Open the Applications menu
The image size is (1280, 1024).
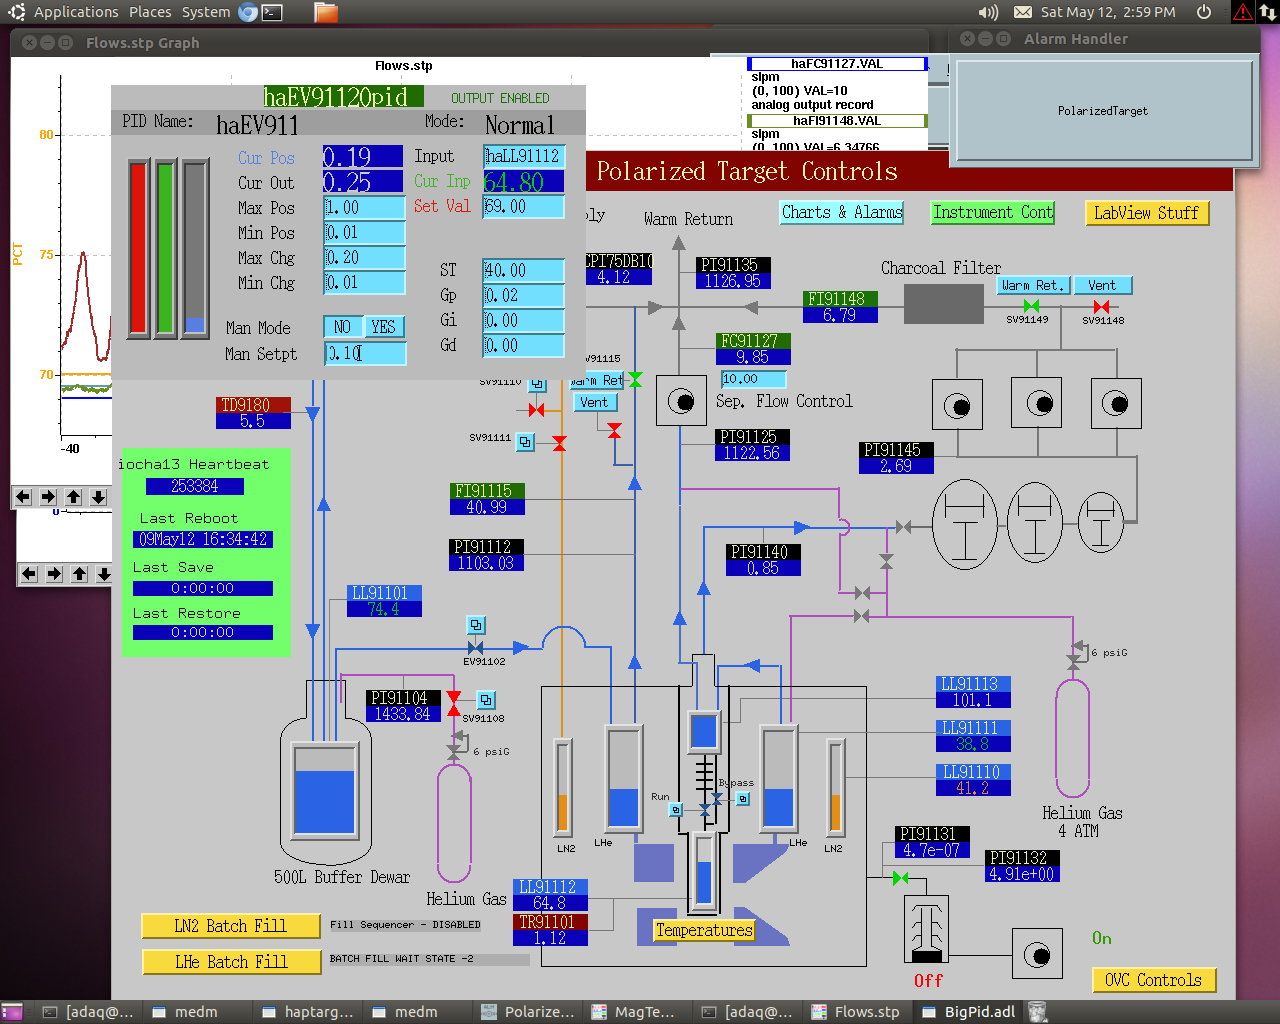click(x=76, y=12)
